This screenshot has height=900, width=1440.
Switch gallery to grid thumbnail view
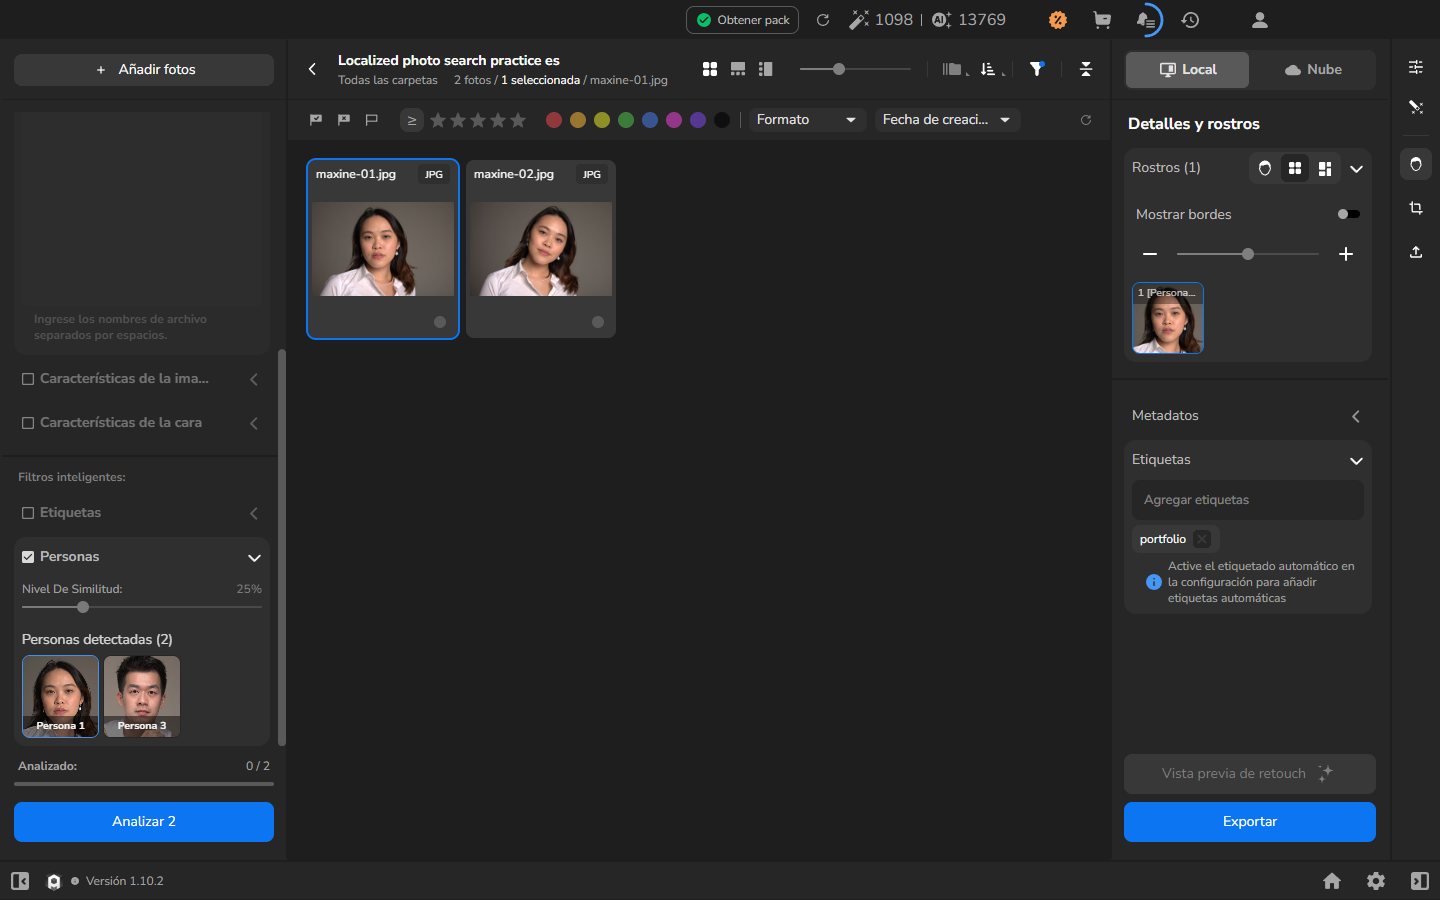tap(710, 69)
